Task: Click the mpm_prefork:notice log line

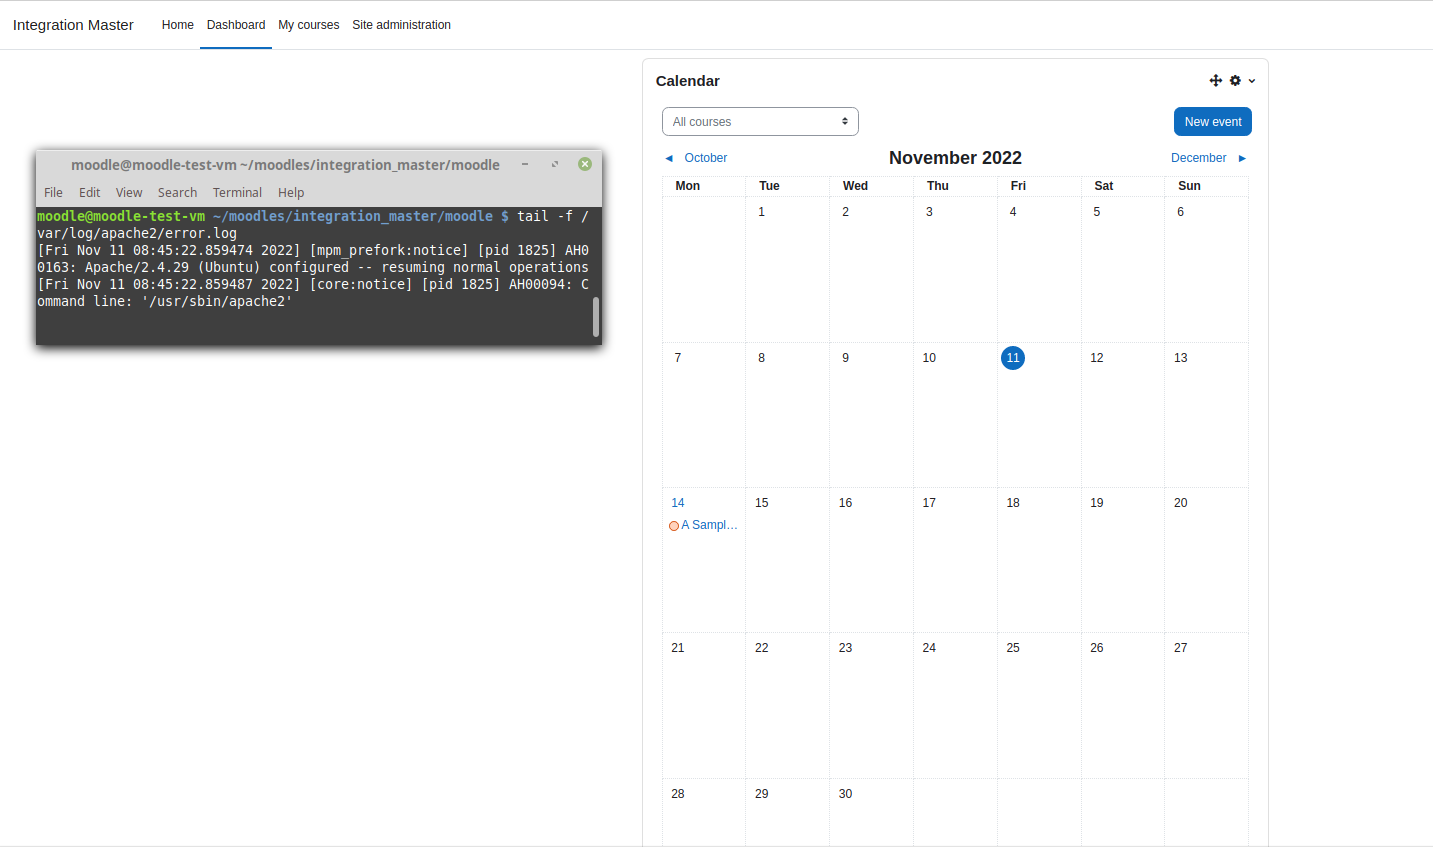Action: 313,259
